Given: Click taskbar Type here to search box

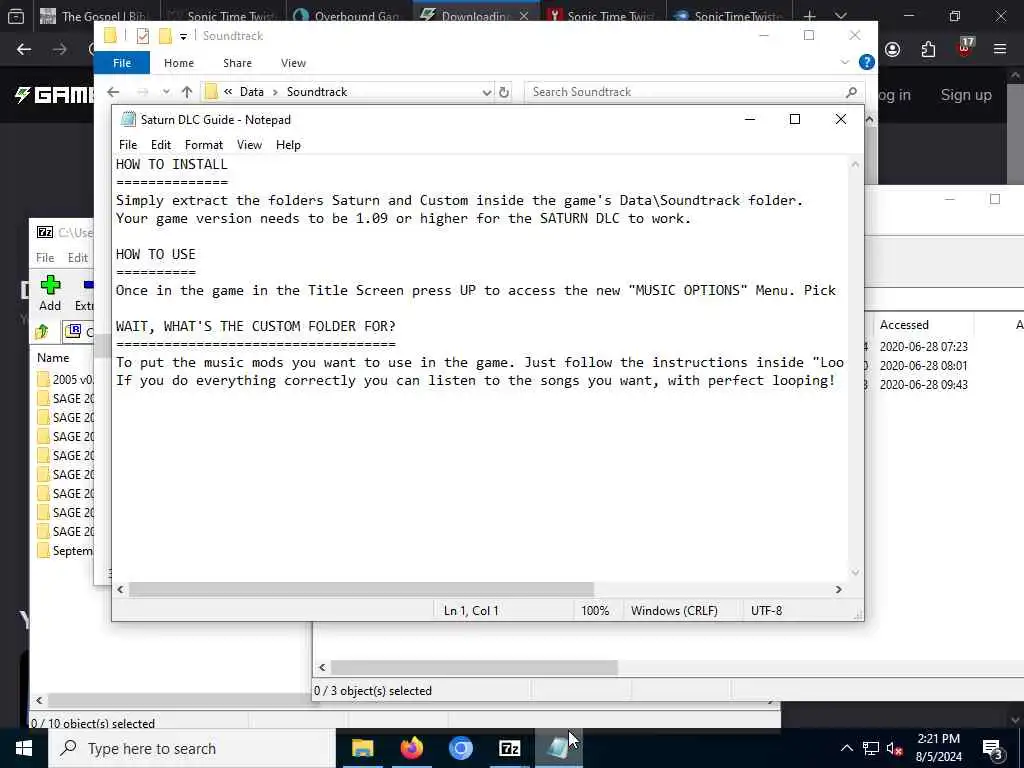Looking at the screenshot, I should coord(192,748).
